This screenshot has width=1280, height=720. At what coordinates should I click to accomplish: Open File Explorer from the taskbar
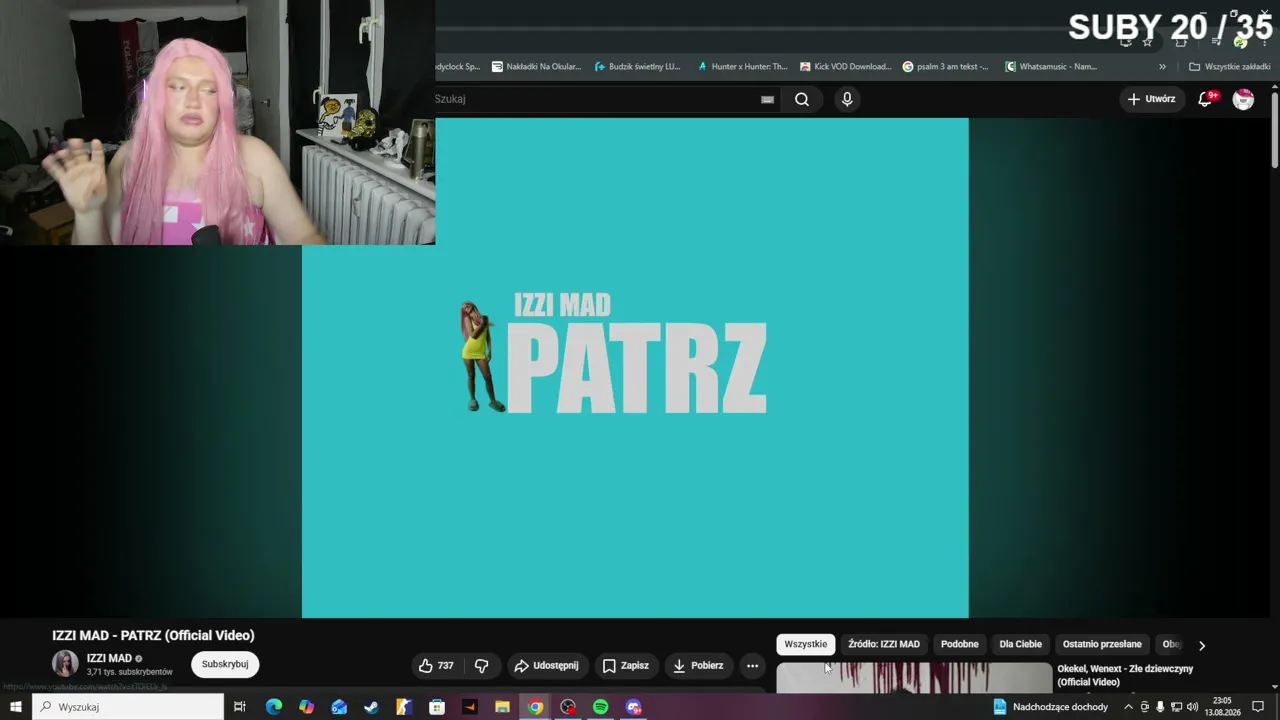click(x=502, y=707)
